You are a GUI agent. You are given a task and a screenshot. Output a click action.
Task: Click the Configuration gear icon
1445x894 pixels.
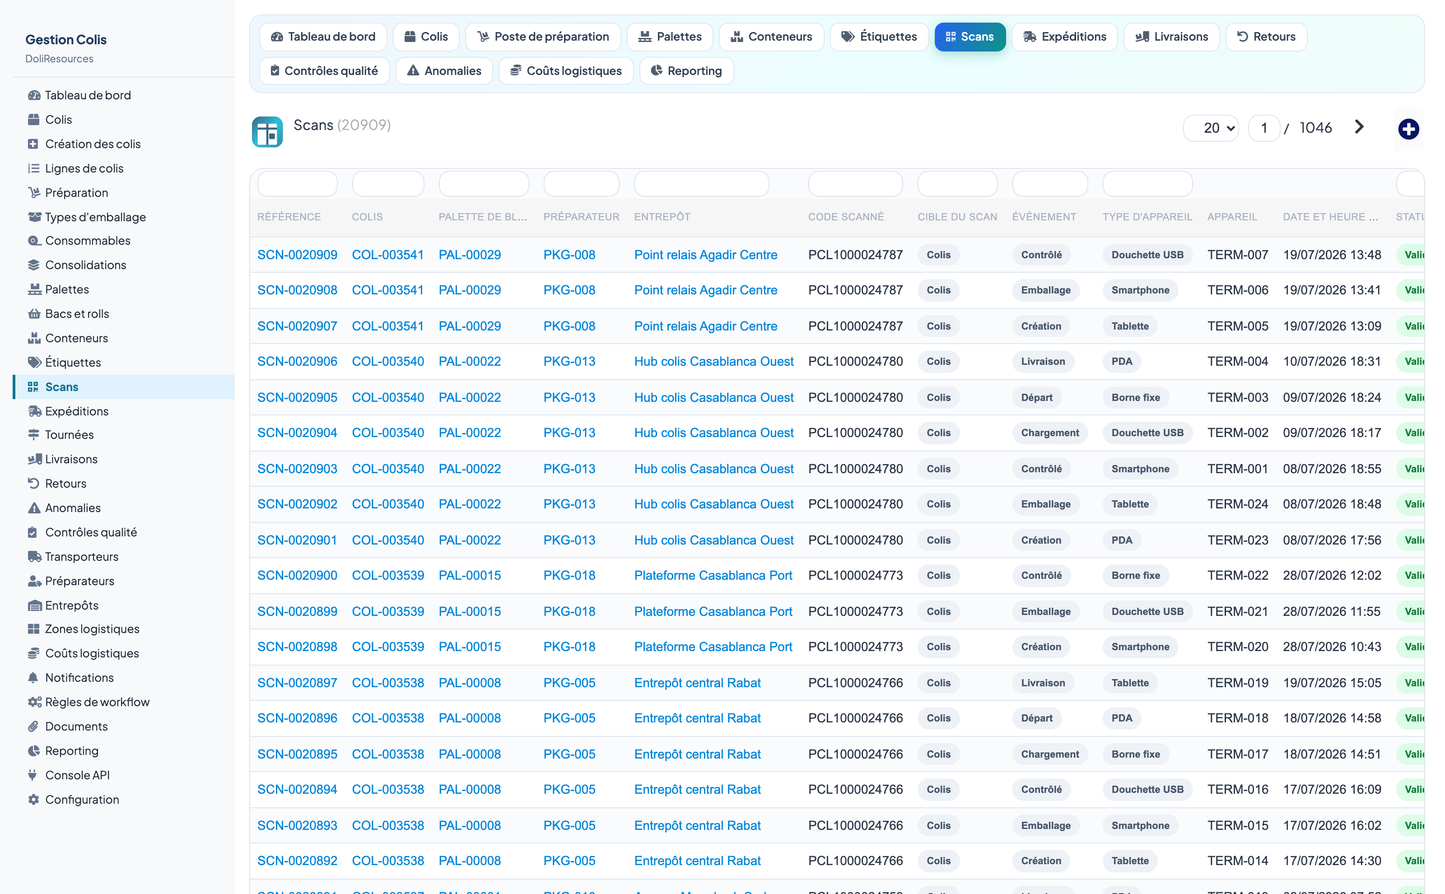click(x=34, y=800)
